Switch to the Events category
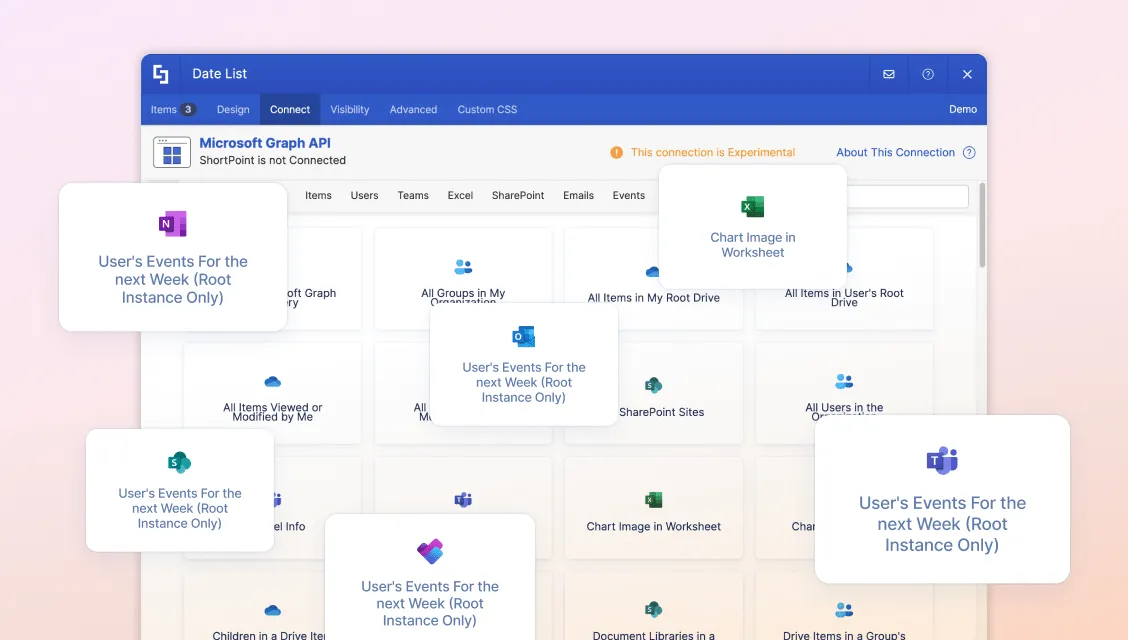Viewport: 1128px width, 640px height. [628, 195]
